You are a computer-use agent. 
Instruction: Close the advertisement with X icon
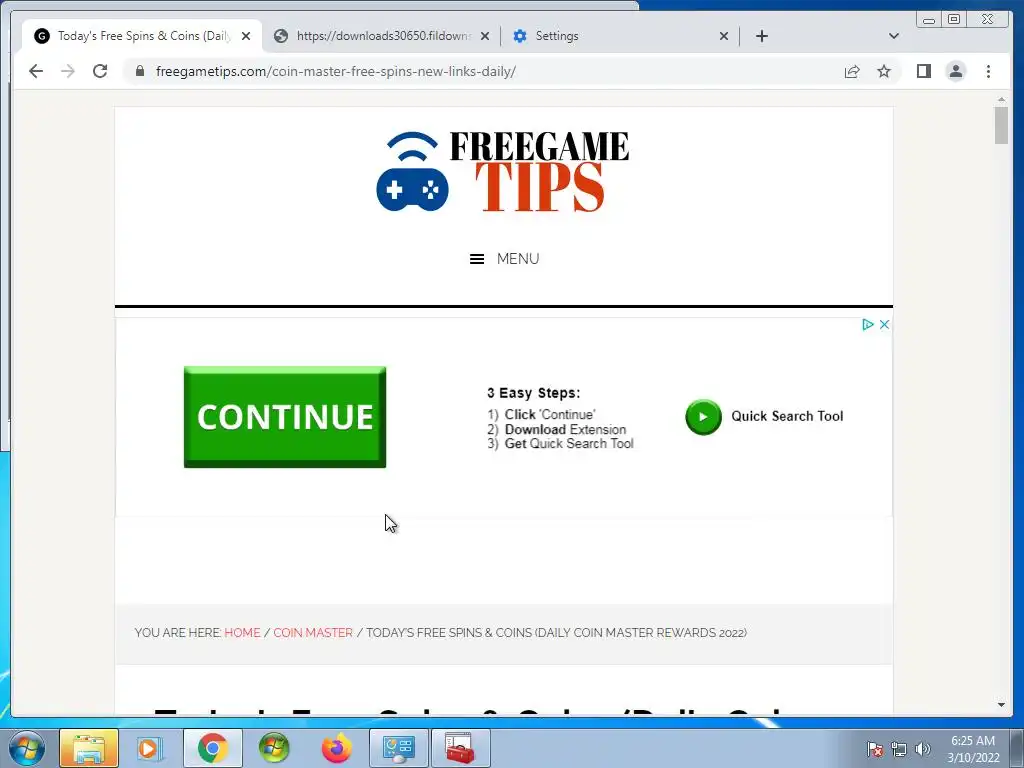pos(884,325)
